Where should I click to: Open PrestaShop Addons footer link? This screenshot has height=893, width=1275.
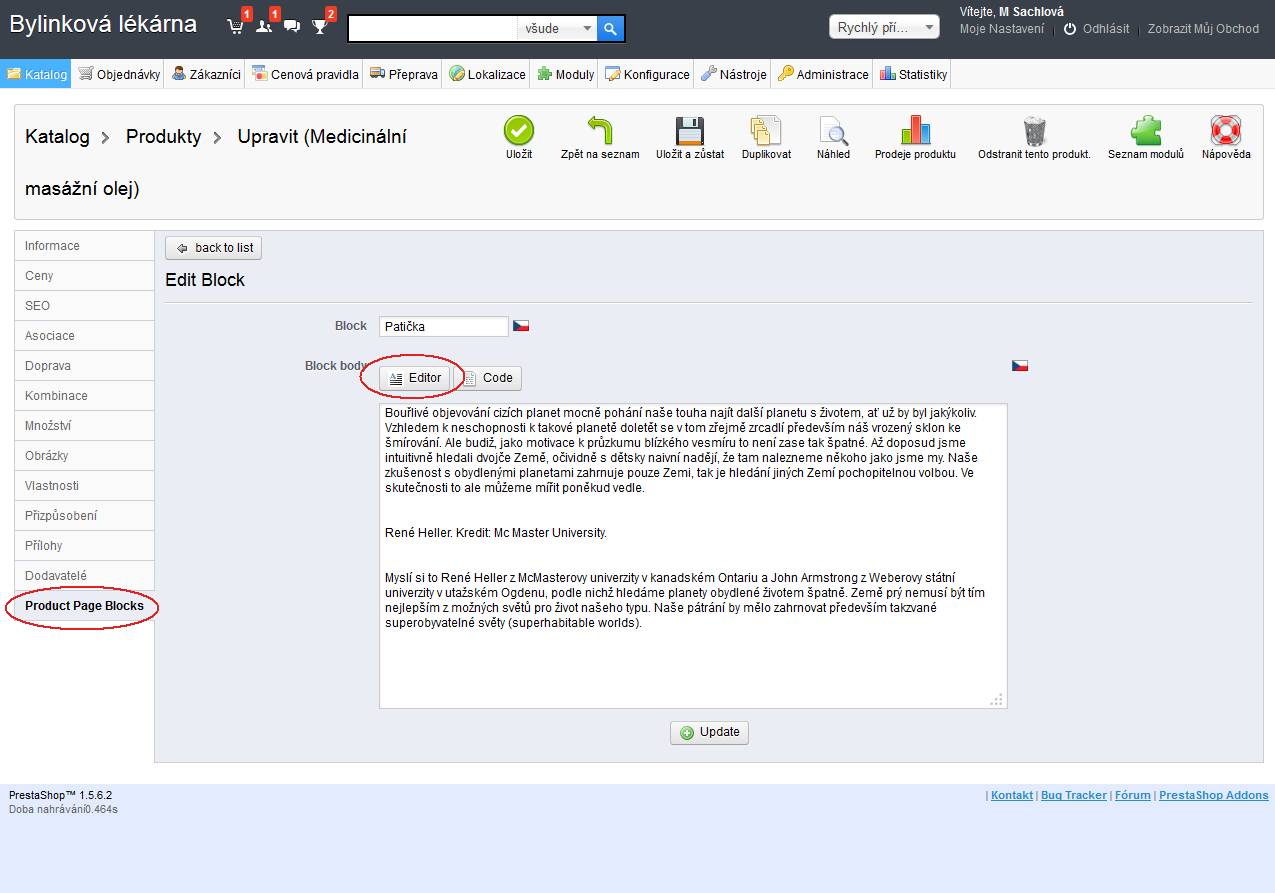1214,795
